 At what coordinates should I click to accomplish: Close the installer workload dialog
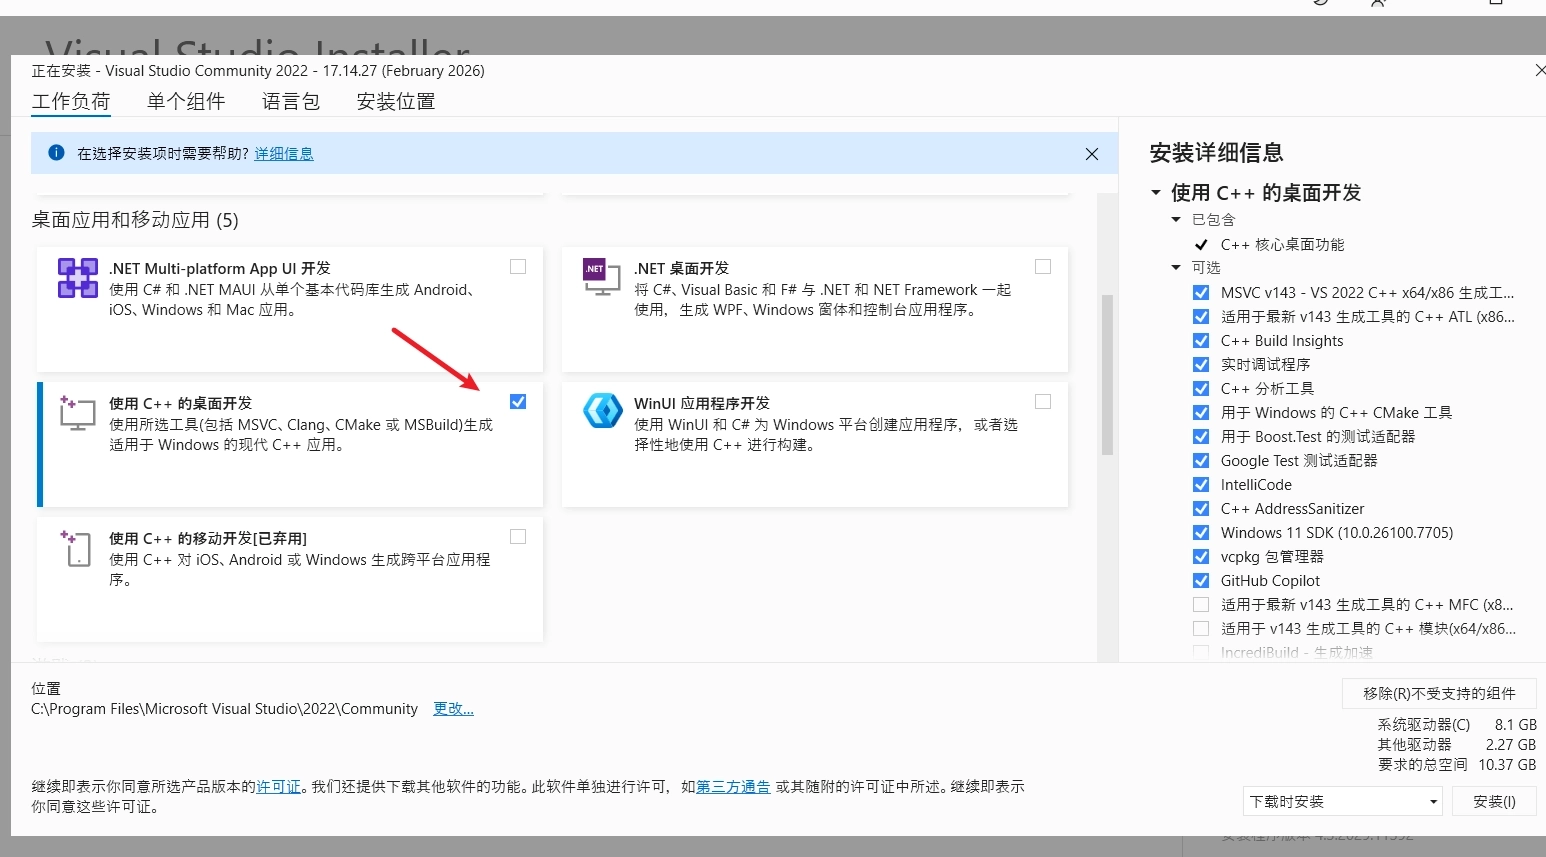click(x=1540, y=71)
